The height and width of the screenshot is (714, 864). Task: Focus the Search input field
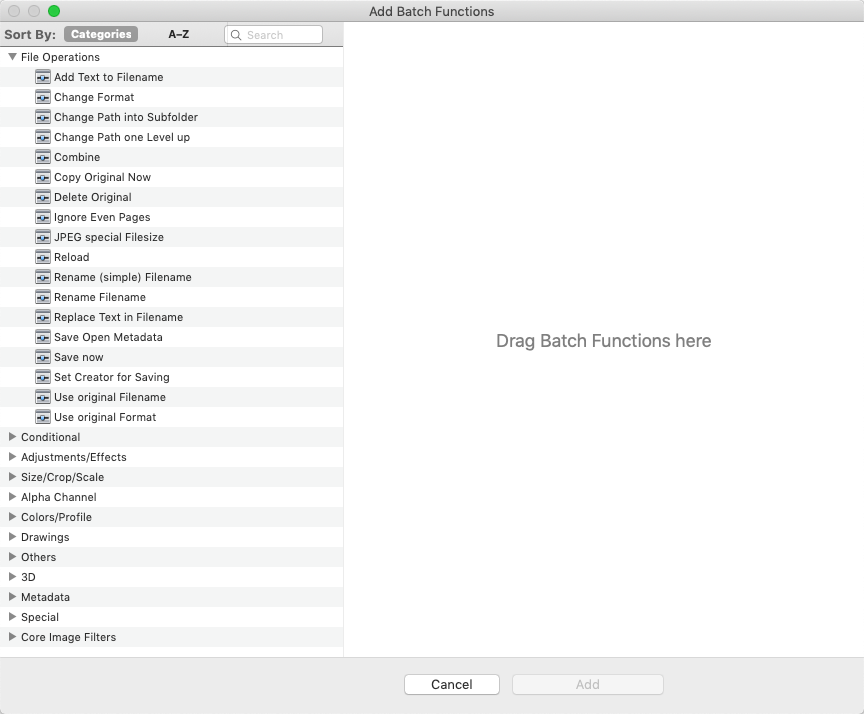click(x=273, y=35)
